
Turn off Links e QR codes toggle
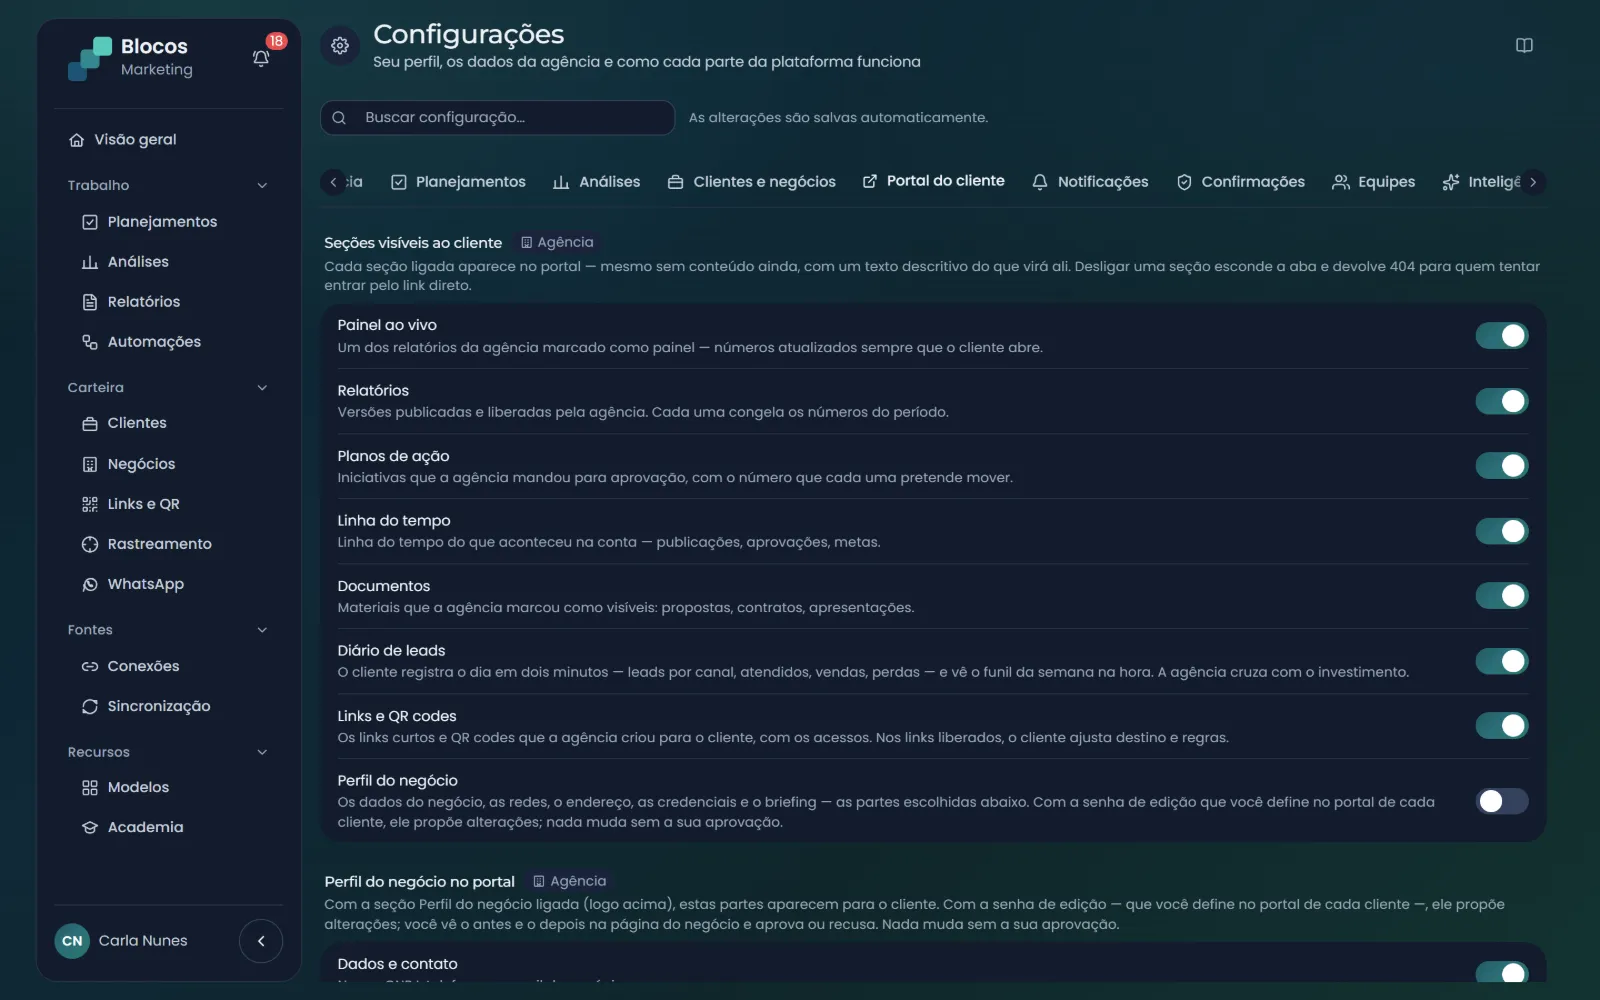1502,726
